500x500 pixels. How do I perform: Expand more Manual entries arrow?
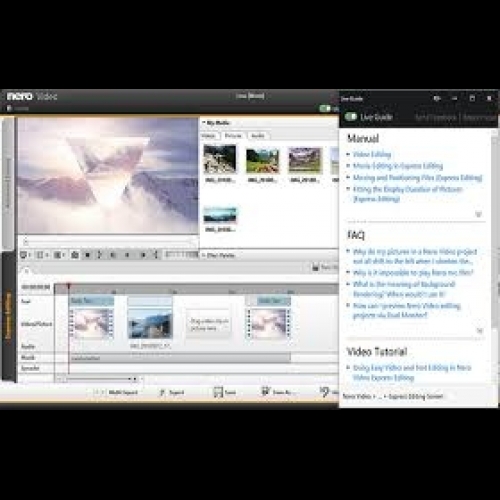[x=478, y=214]
